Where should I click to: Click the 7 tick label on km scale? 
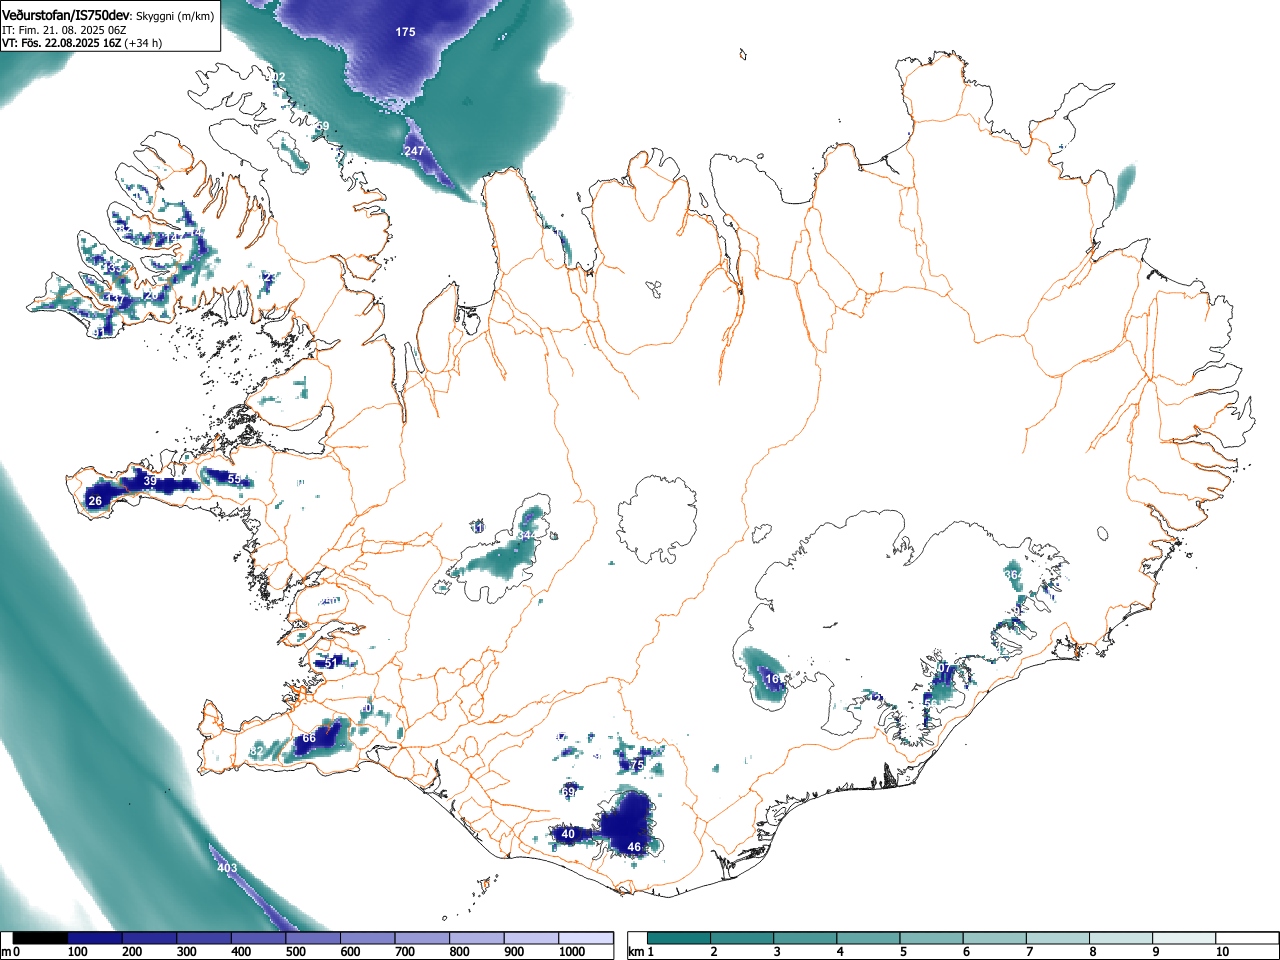pyautogui.click(x=1029, y=952)
